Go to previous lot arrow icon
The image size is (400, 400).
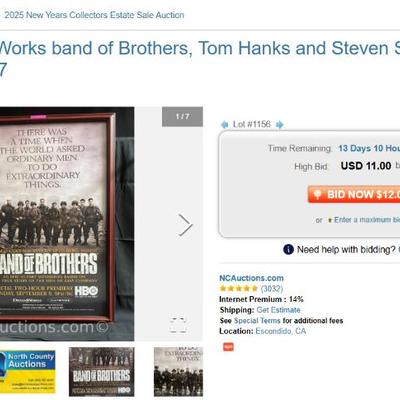(x=224, y=125)
